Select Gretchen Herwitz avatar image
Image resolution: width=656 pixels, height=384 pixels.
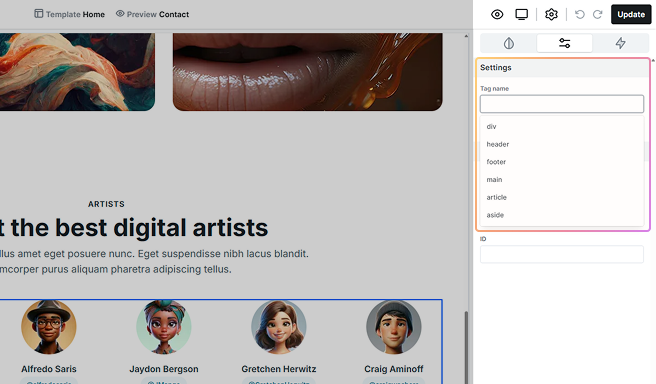pos(279,327)
